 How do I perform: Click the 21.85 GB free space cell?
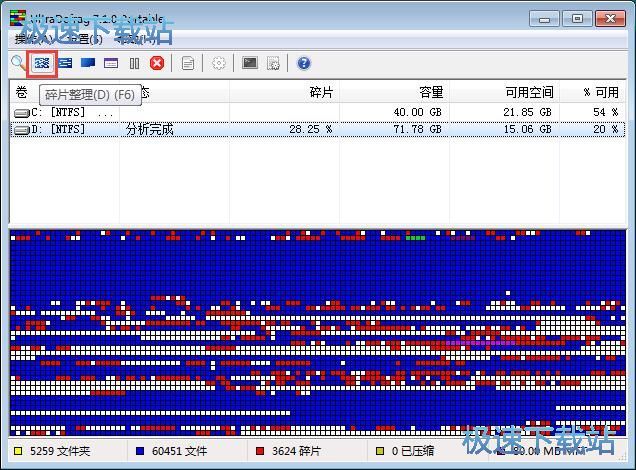(x=527, y=112)
